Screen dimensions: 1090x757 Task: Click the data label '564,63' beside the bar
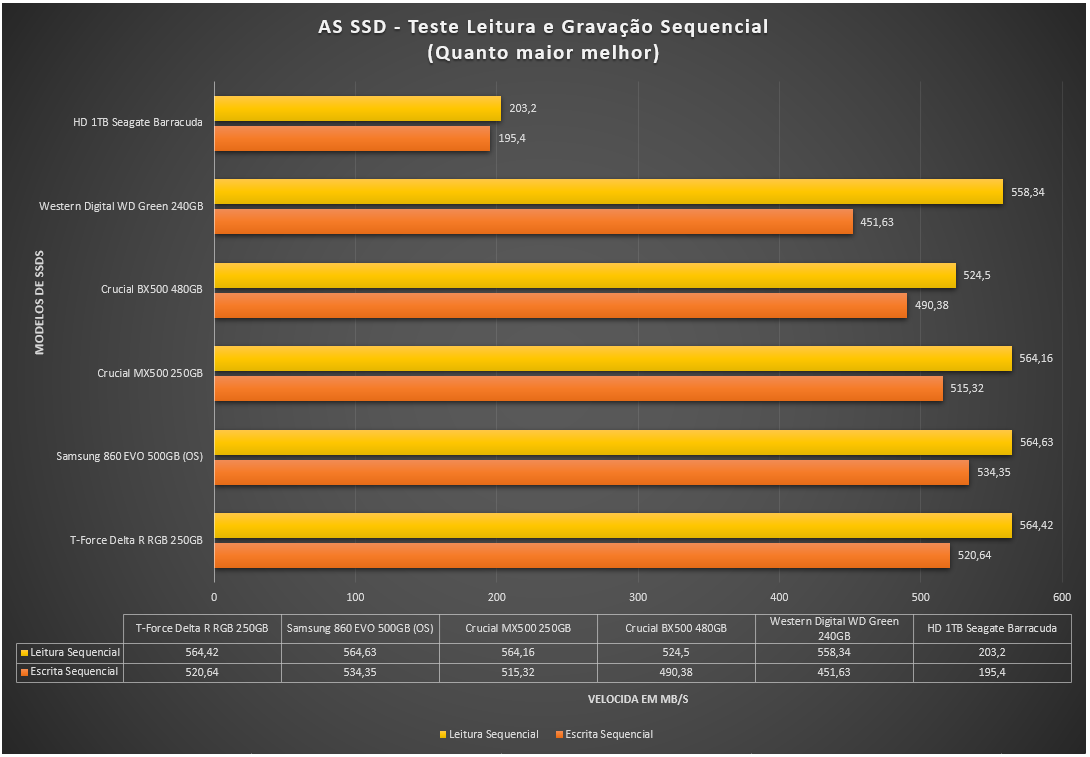click(1036, 442)
